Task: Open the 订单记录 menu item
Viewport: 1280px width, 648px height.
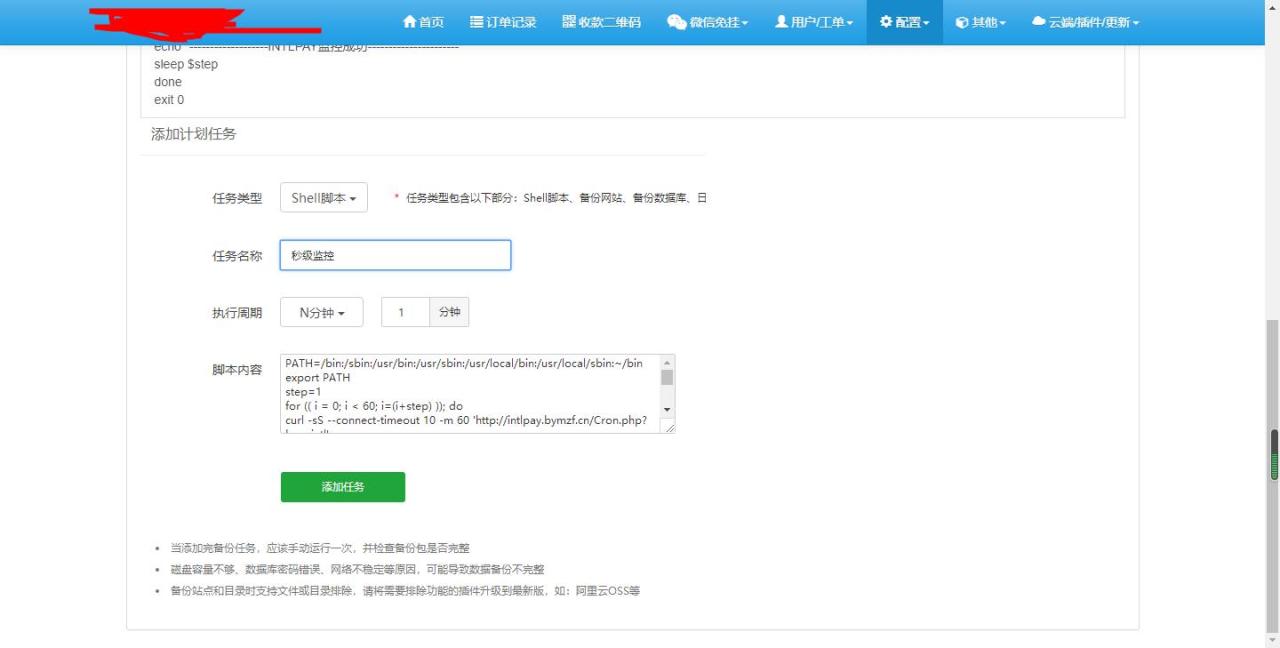Action: pyautogui.click(x=503, y=22)
